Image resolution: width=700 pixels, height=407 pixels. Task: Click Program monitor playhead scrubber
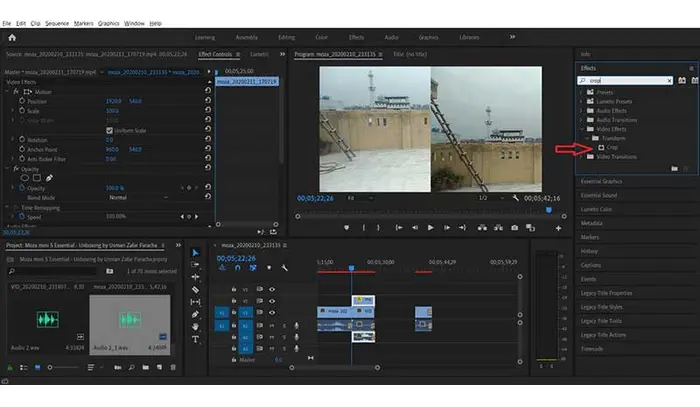point(549,210)
